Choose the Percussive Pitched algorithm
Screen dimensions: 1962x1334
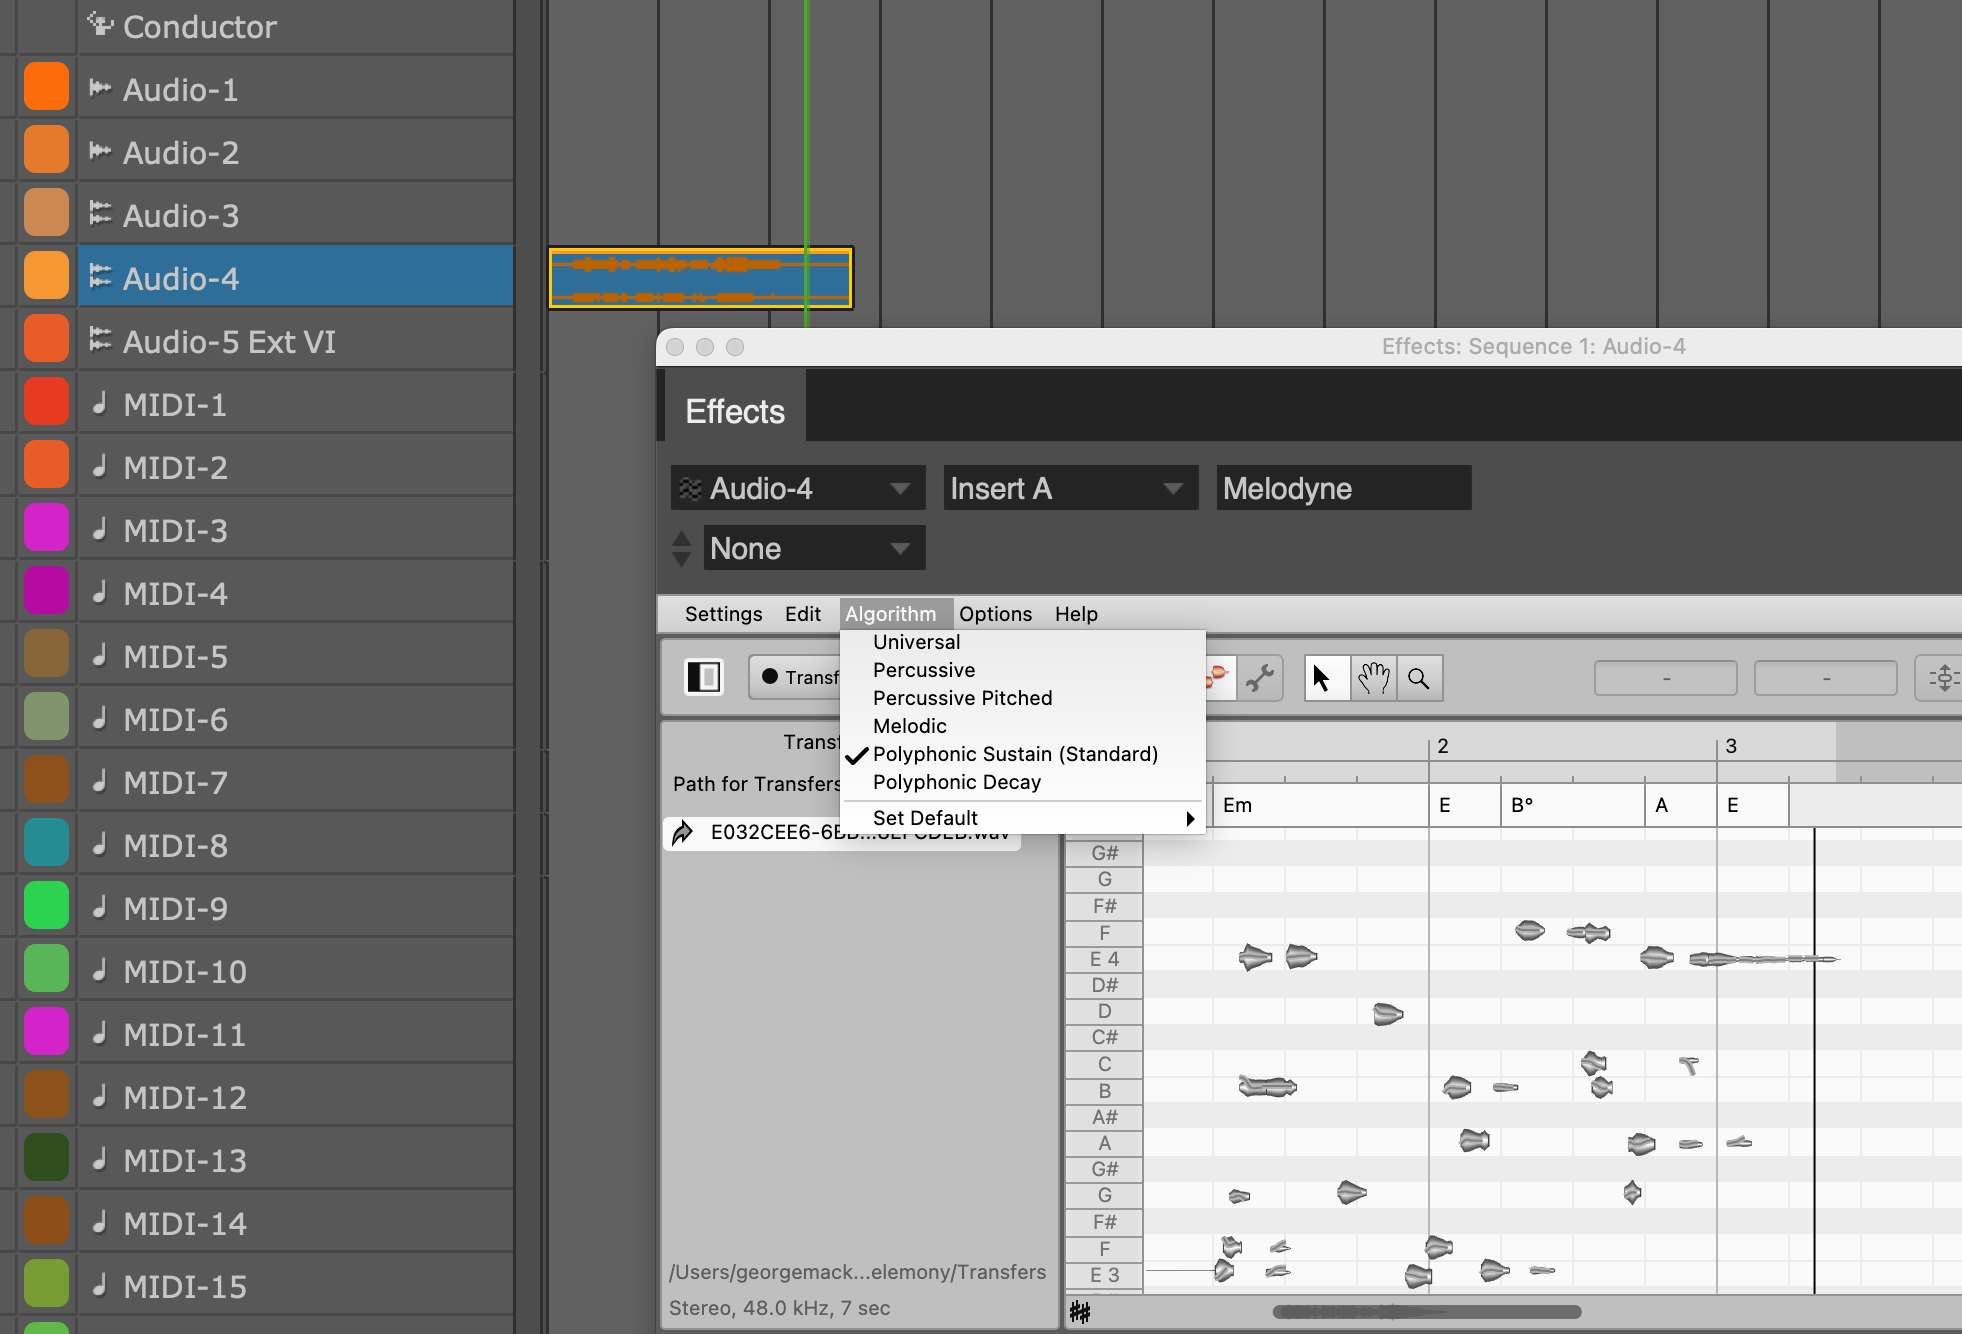962,698
